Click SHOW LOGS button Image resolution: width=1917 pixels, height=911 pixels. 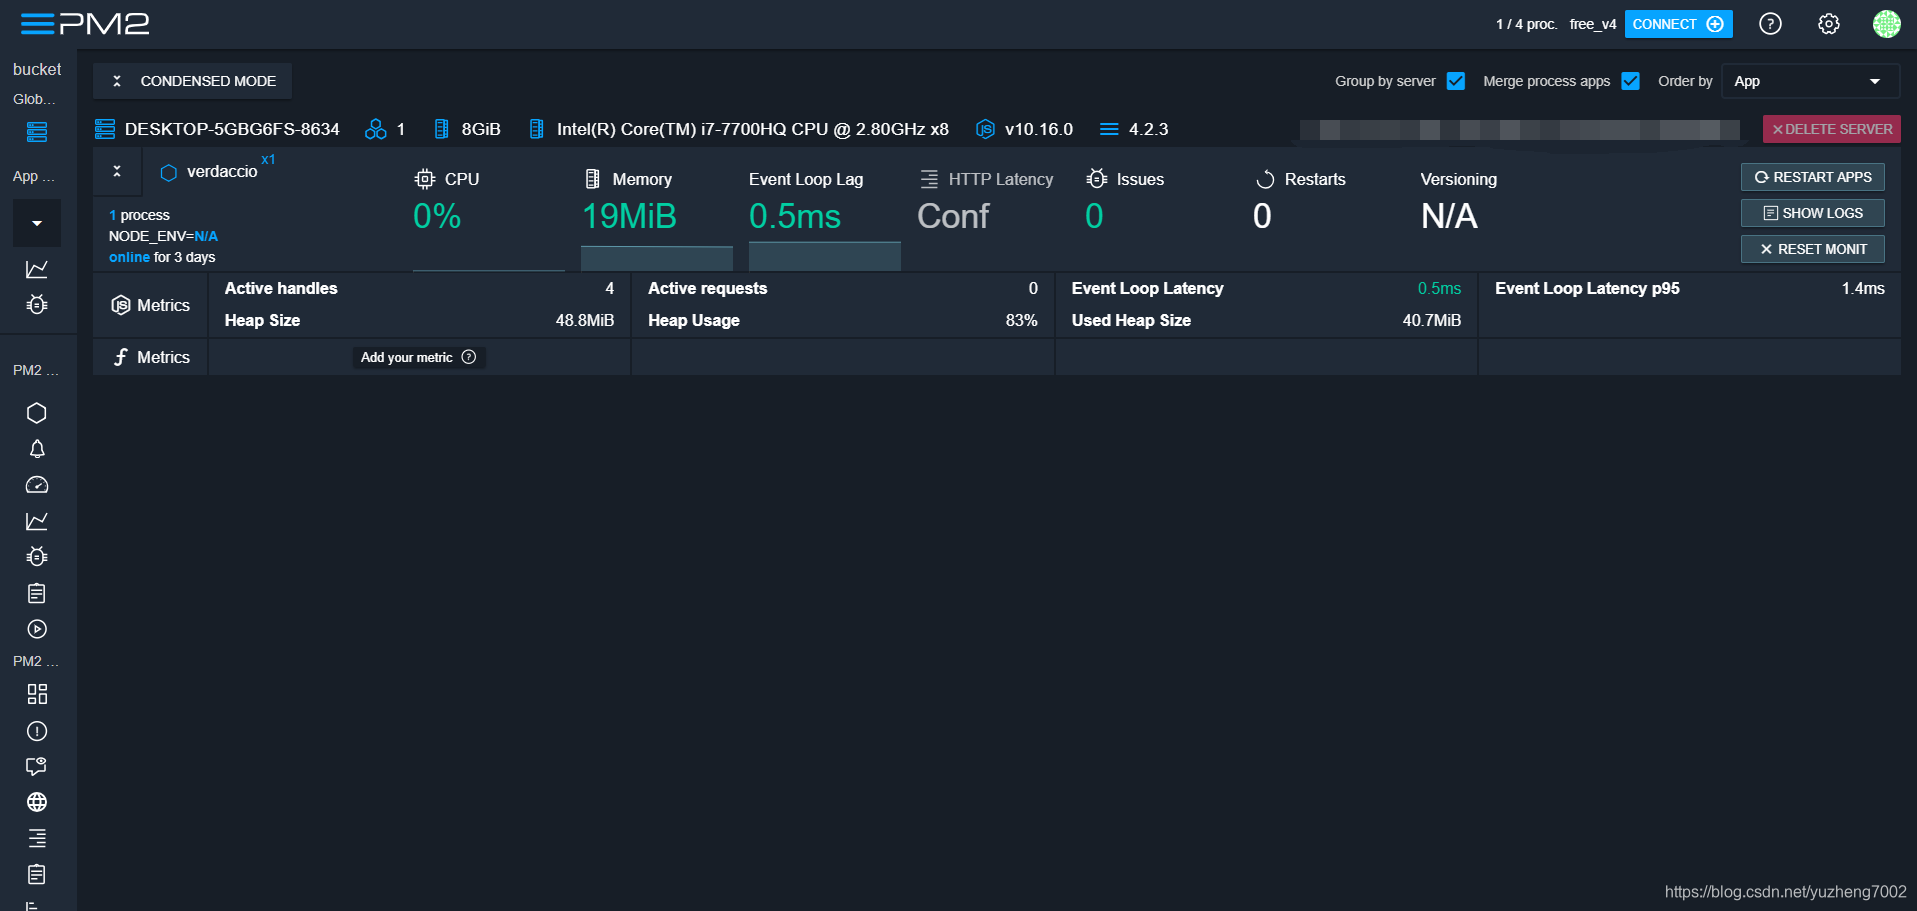click(x=1812, y=213)
